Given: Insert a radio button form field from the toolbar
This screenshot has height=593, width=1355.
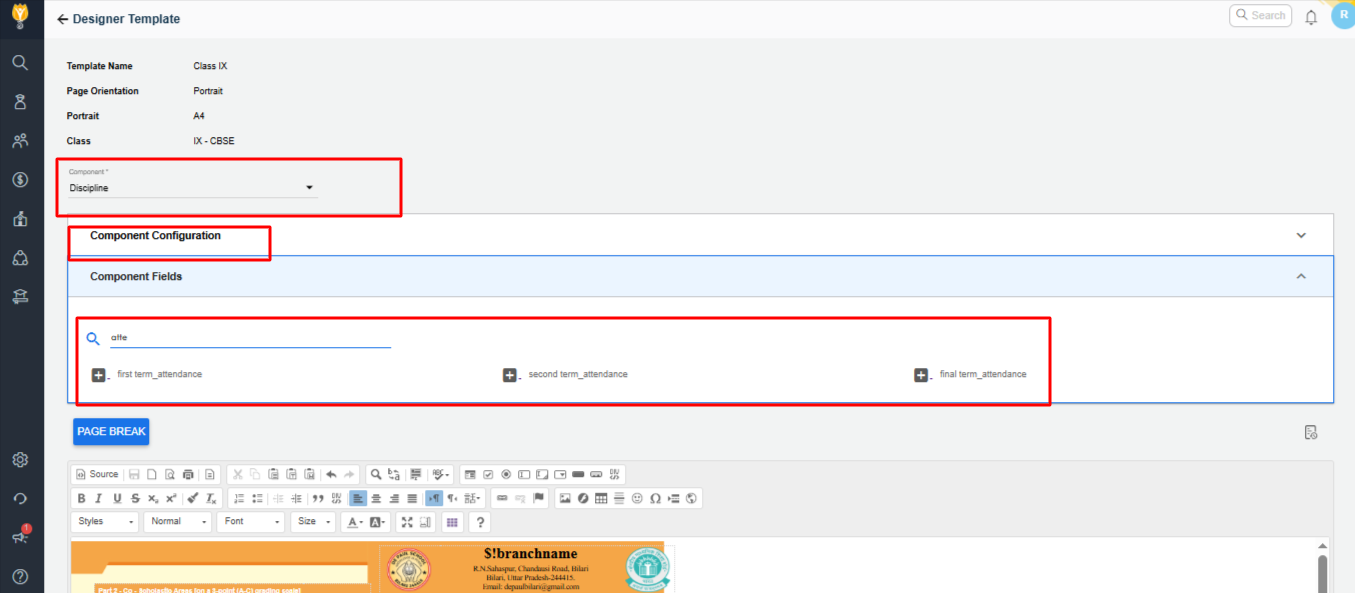Looking at the screenshot, I should pyautogui.click(x=506, y=475).
